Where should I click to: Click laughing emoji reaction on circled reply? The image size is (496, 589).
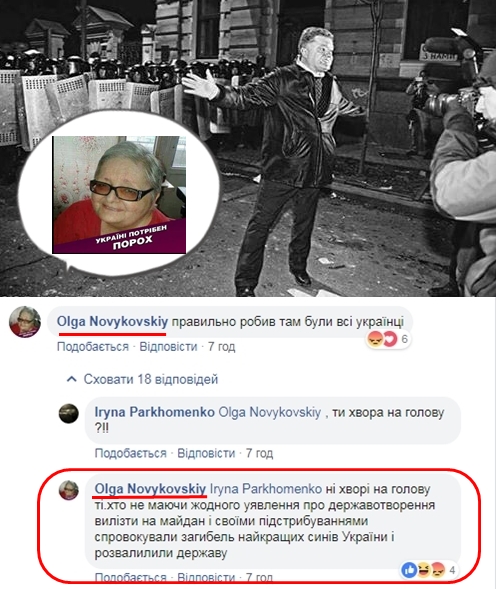[423, 570]
